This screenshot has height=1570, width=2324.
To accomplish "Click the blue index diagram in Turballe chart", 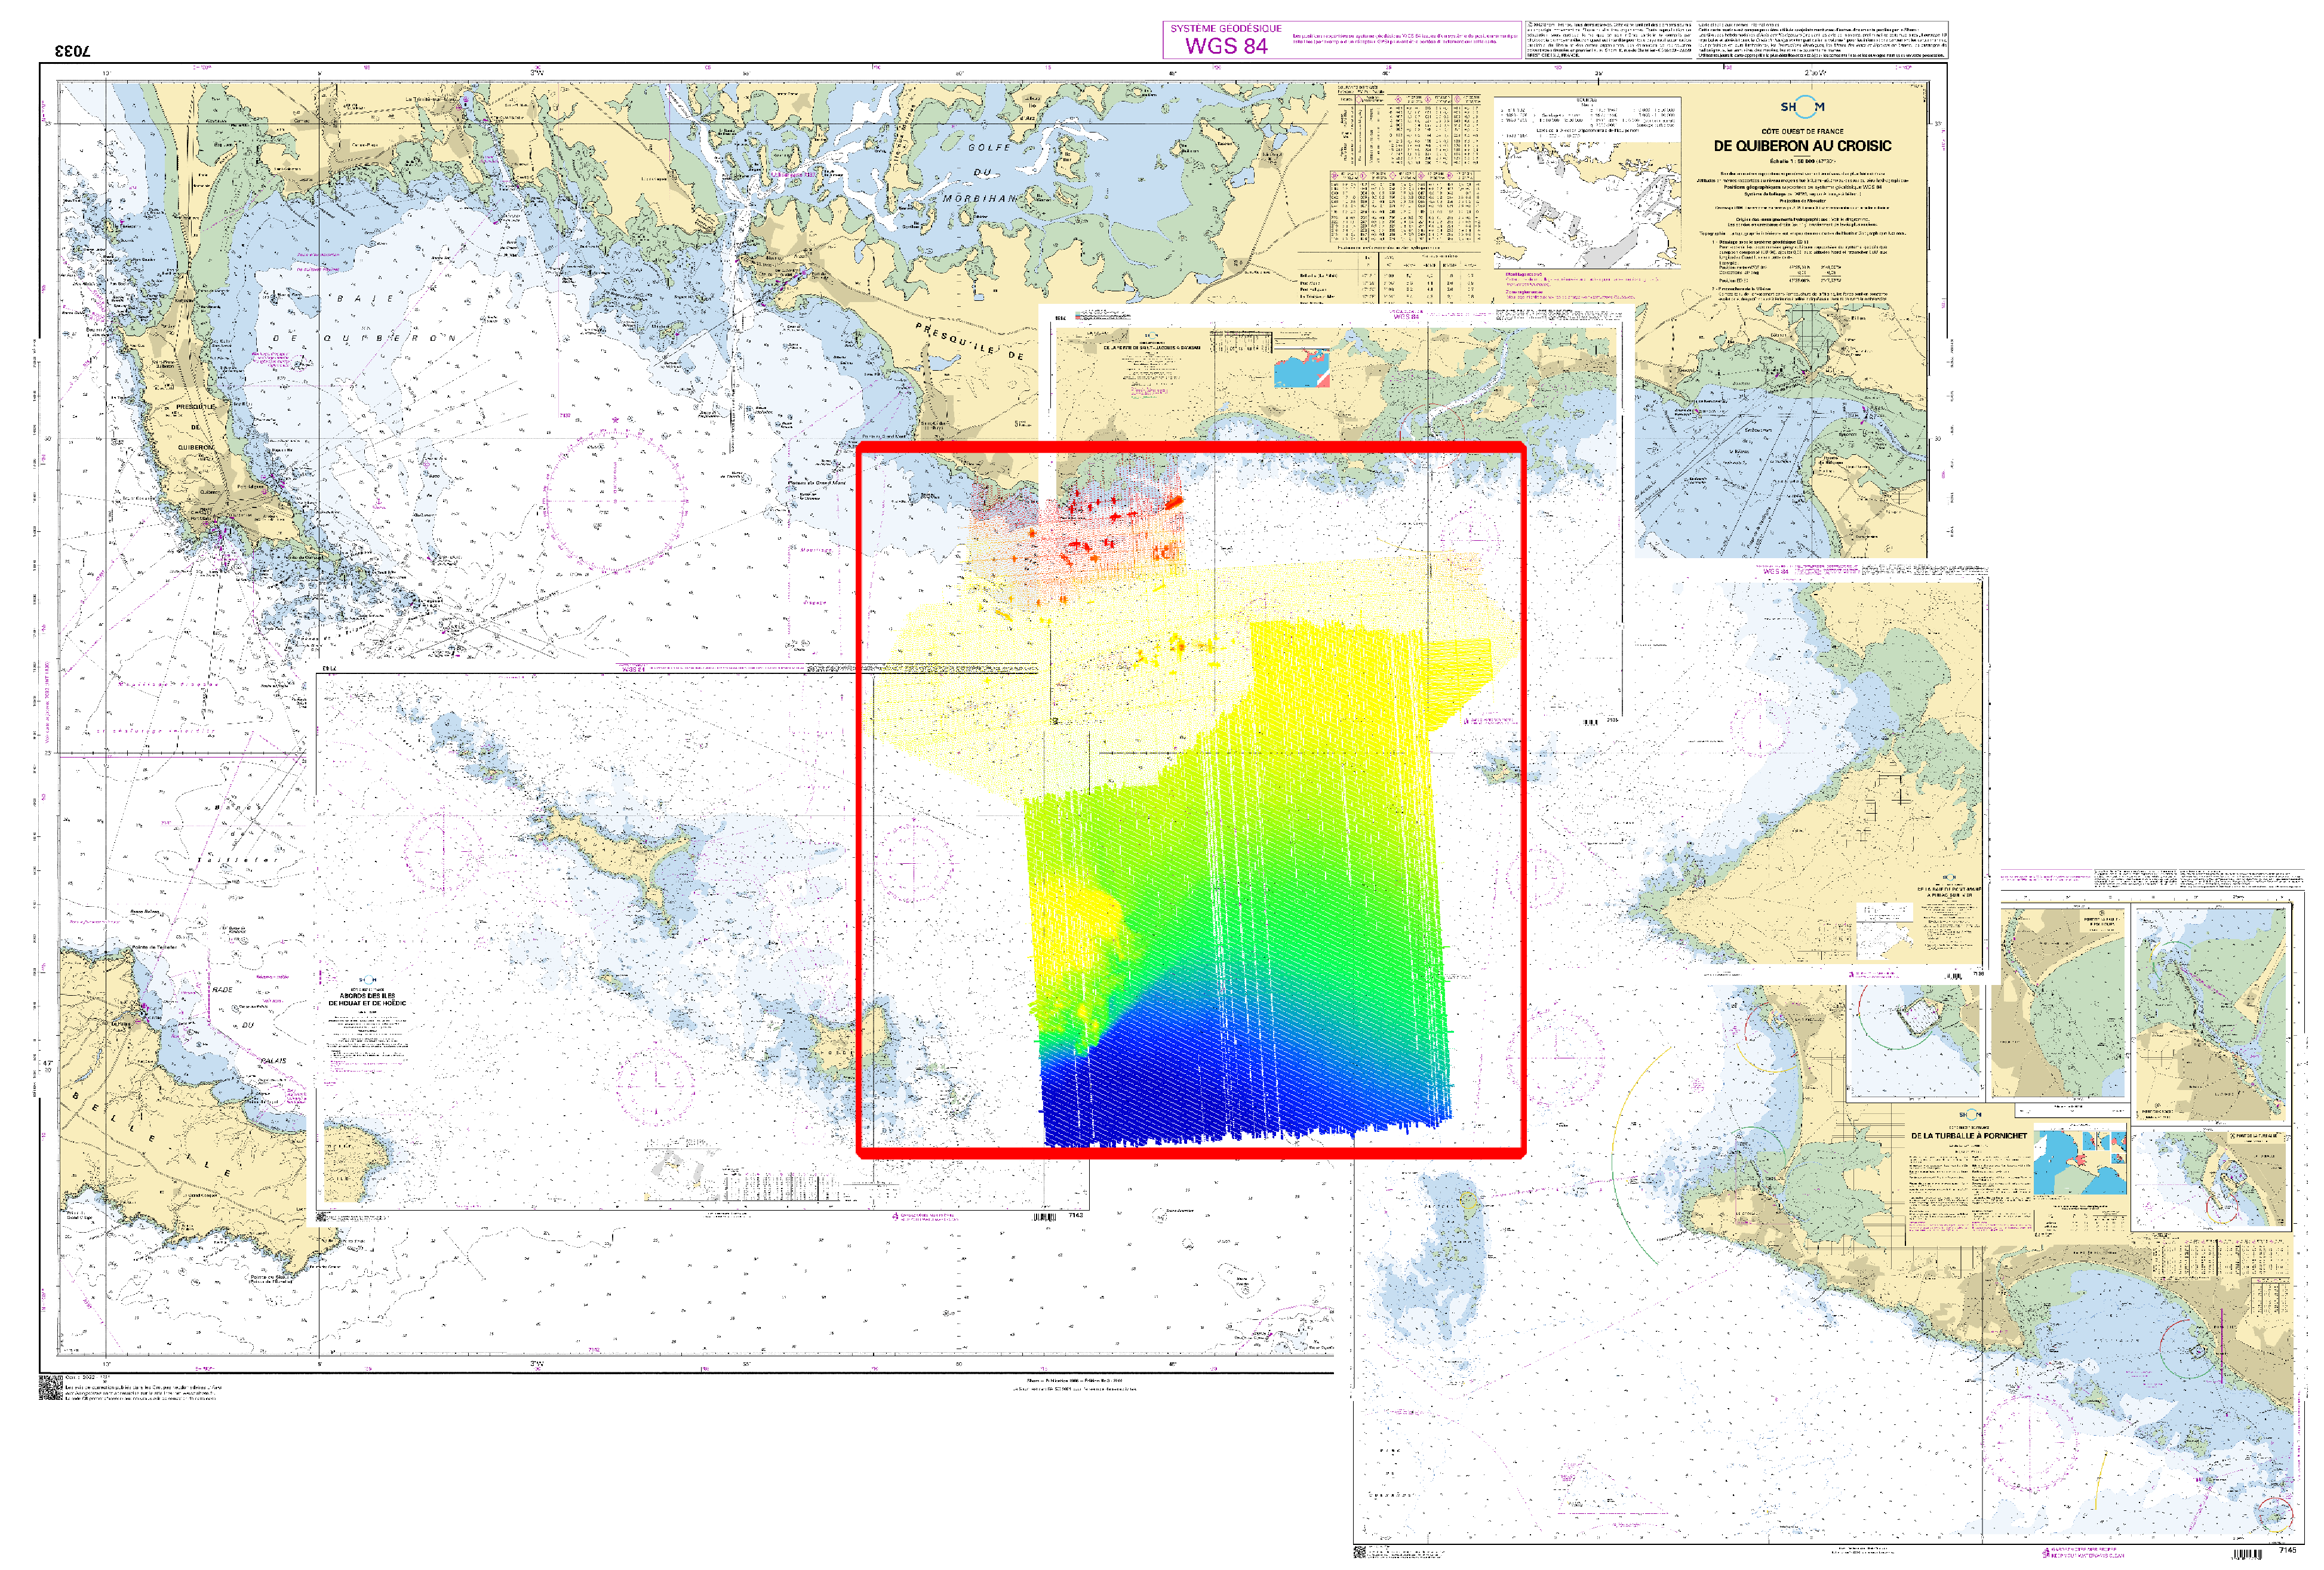I will tap(2080, 1160).
